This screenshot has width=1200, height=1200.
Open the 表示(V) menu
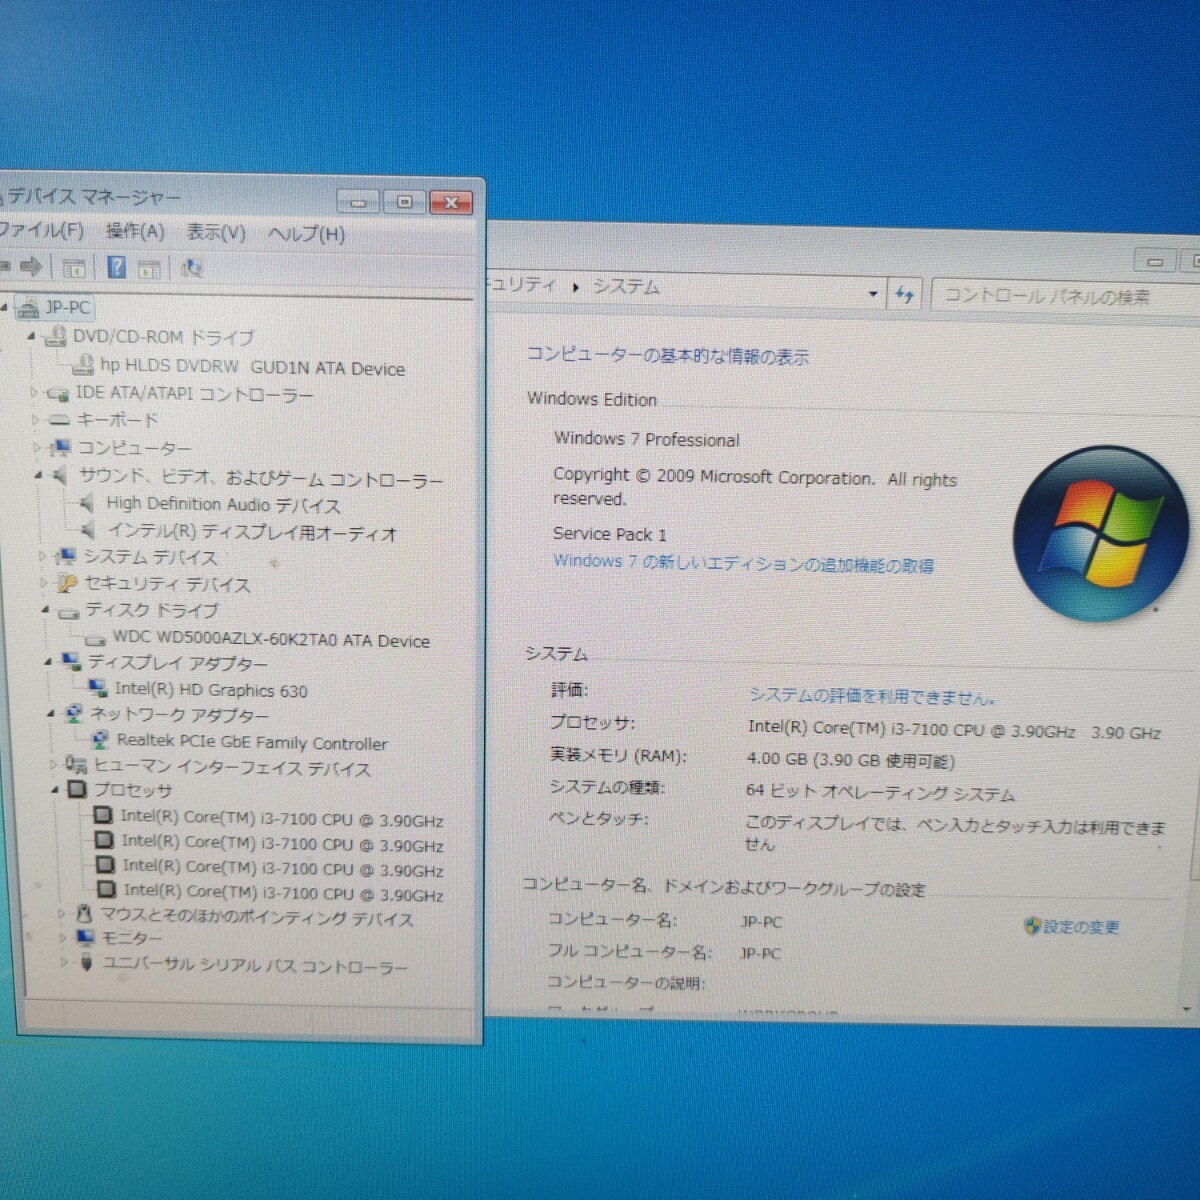[x=215, y=232]
